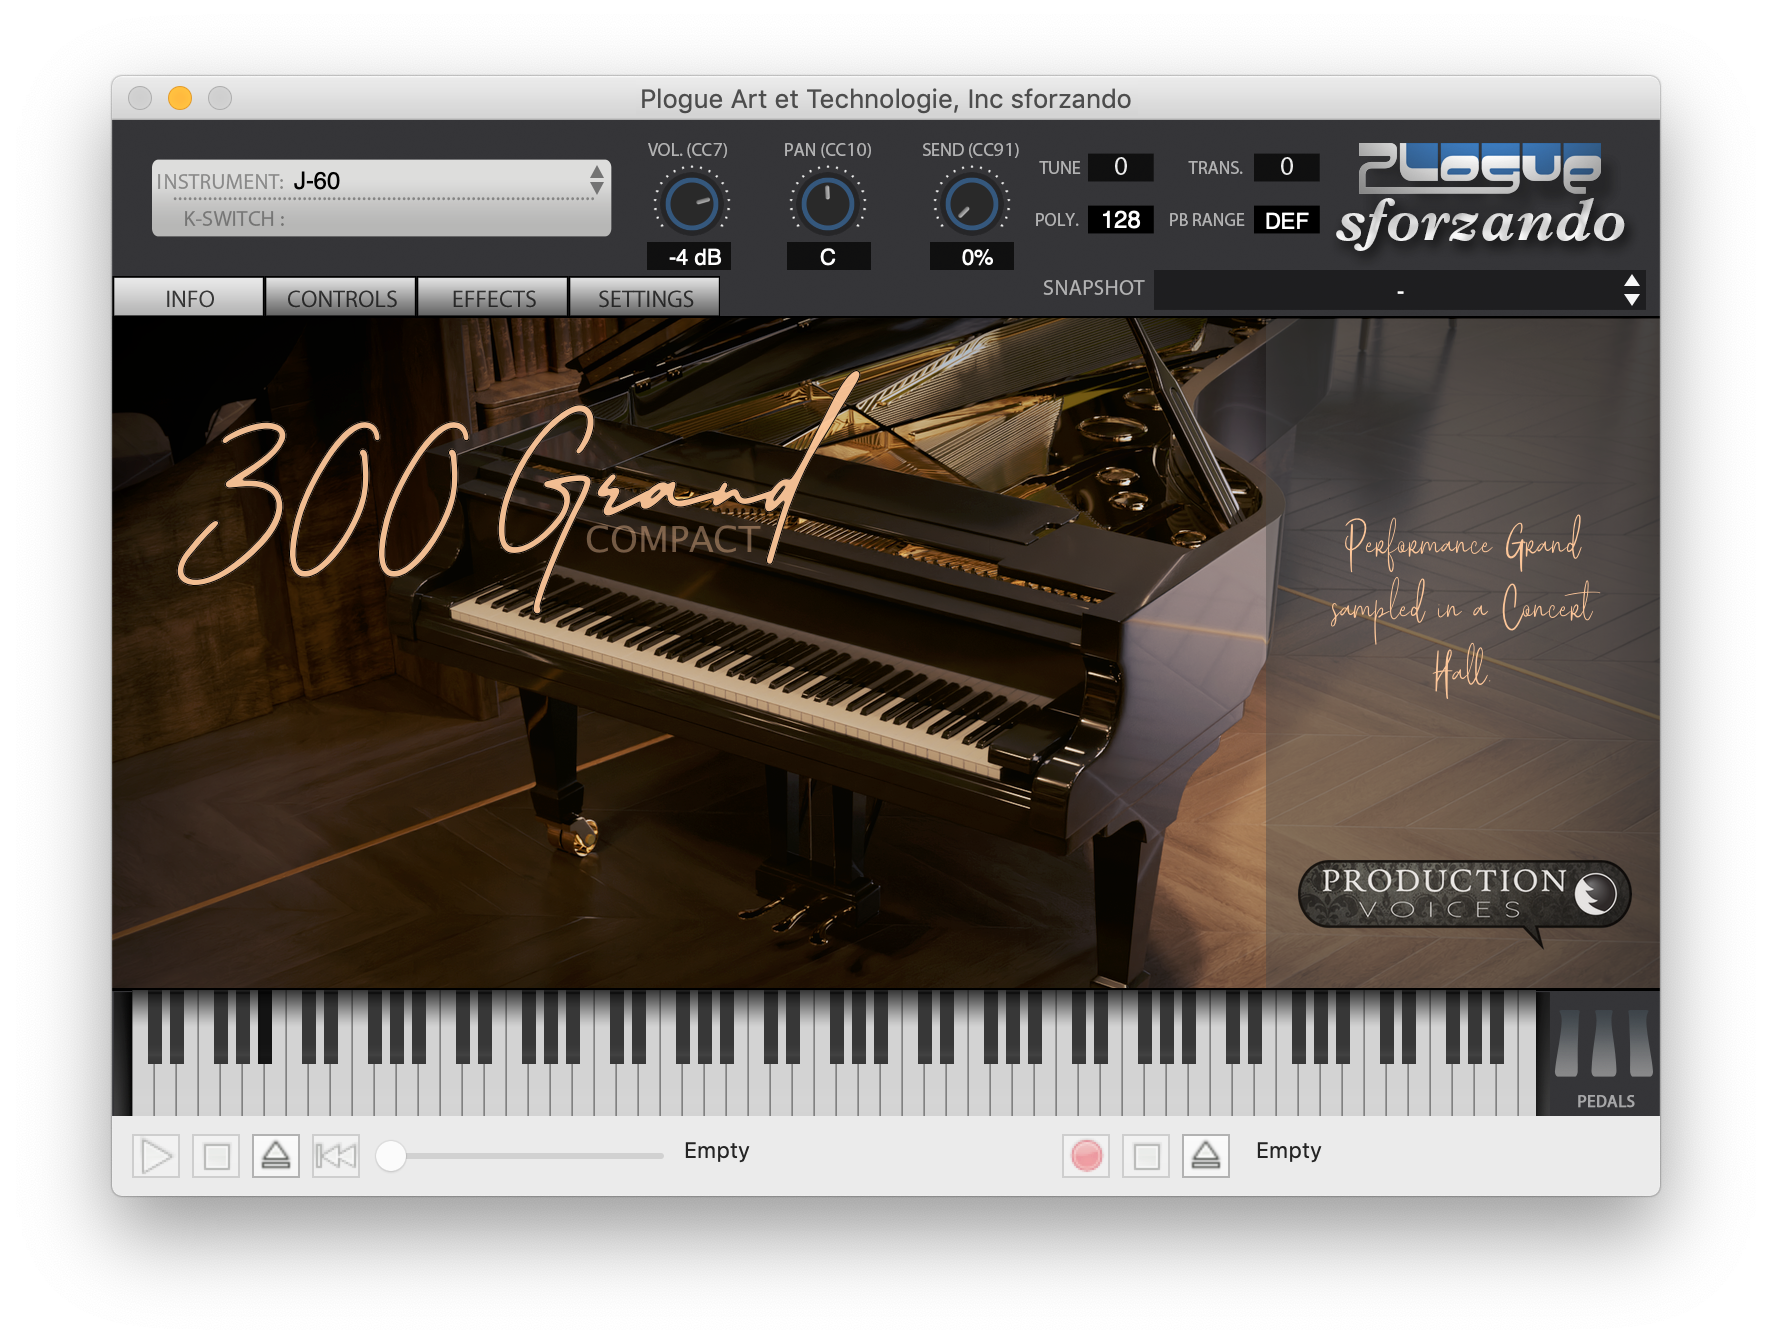The height and width of the screenshot is (1344, 1772).
Task: Stop the audio recording
Action: coord(1146,1156)
